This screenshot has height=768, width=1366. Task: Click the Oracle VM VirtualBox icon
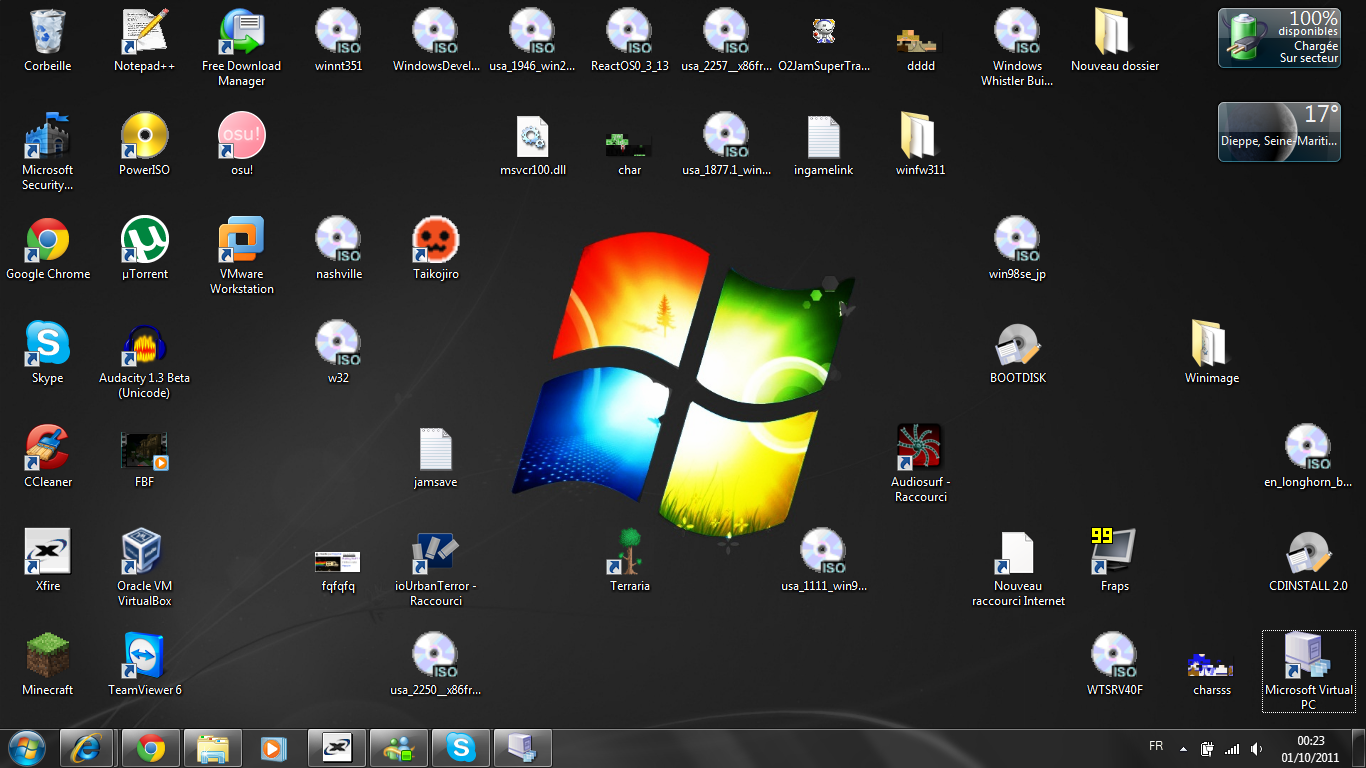coord(144,552)
